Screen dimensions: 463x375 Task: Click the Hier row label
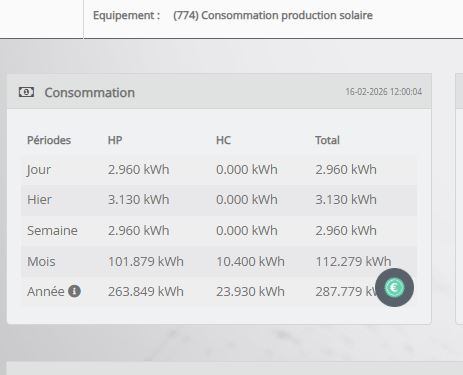coord(39,200)
